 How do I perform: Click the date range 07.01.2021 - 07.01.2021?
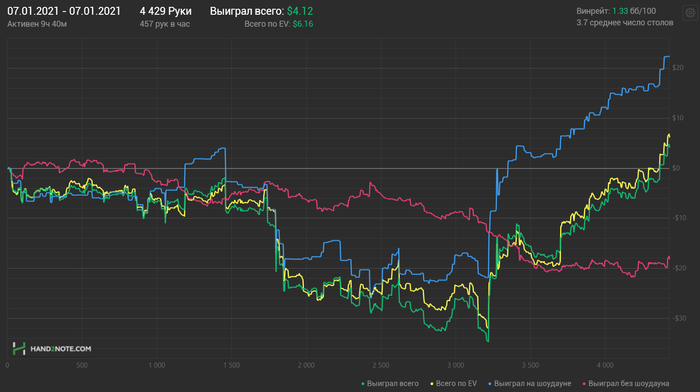[x=64, y=11]
